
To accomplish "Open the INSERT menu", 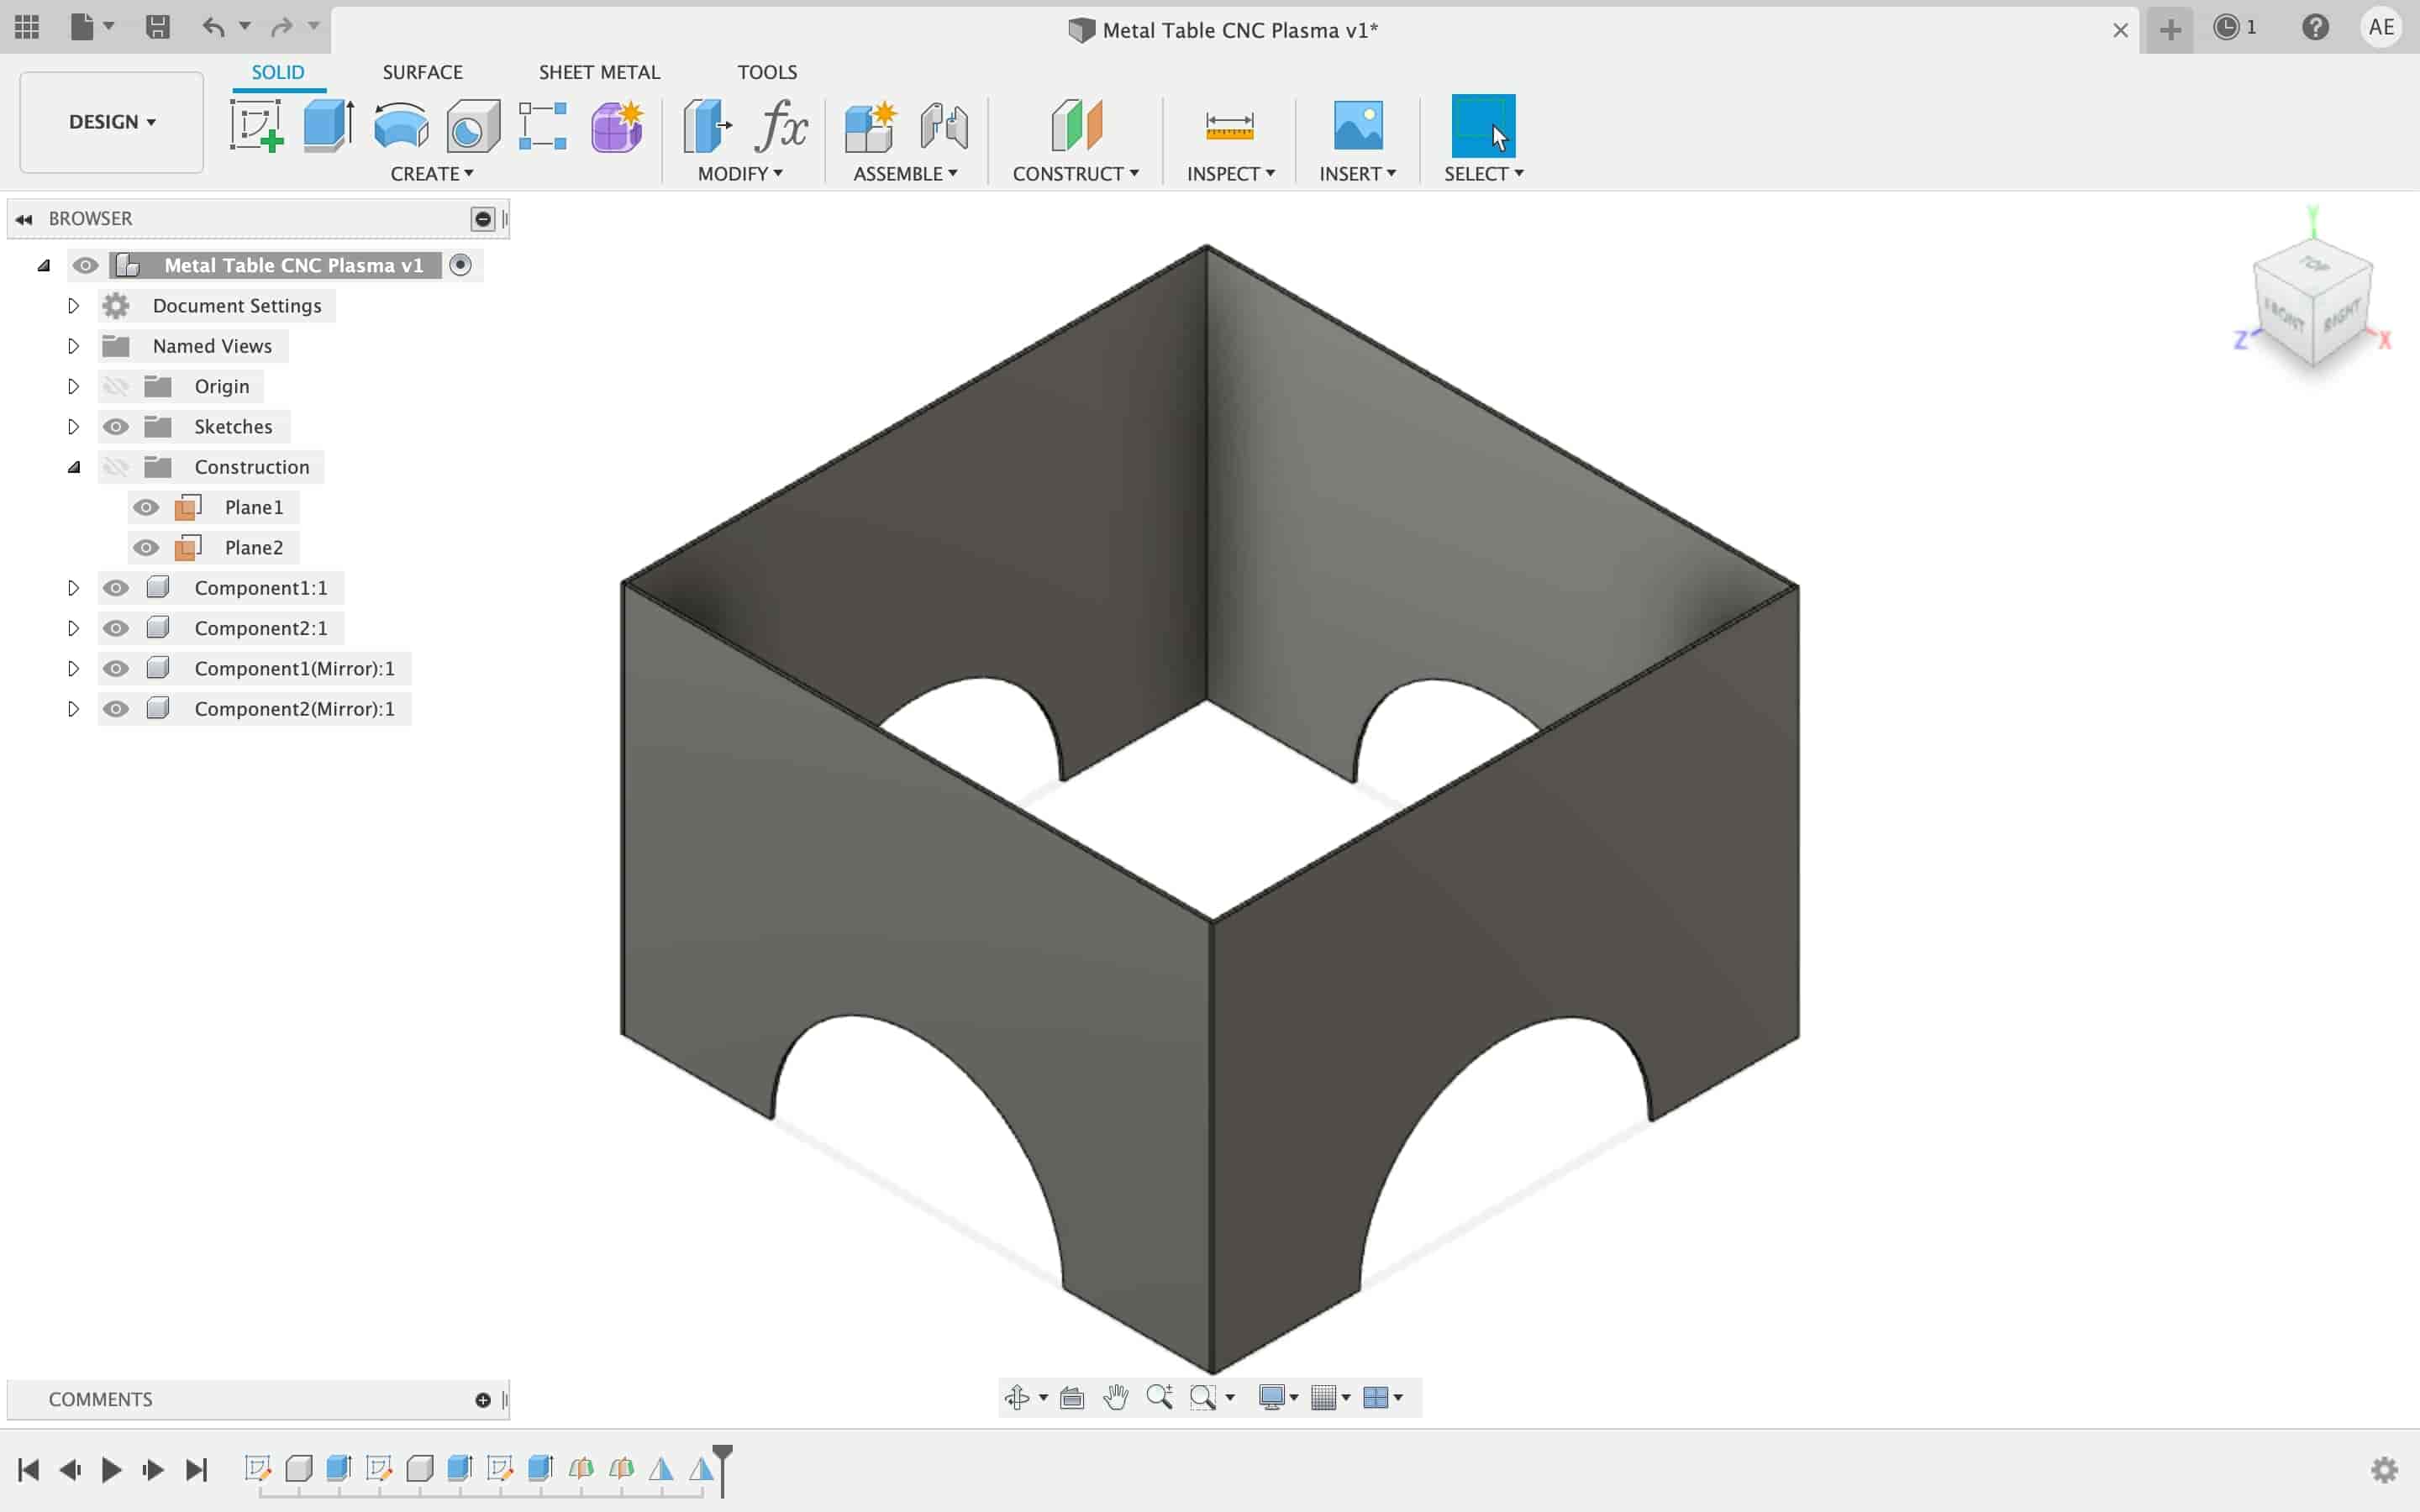I will point(1358,174).
